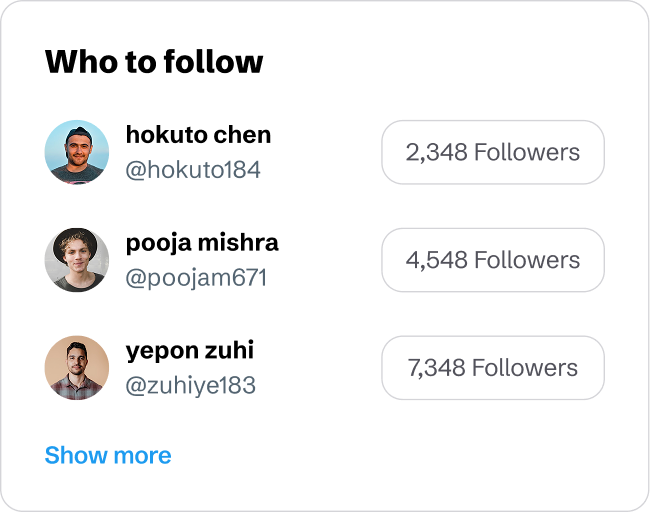Click the 4,548 Followers button
The height and width of the screenshot is (512, 650).
click(x=493, y=260)
